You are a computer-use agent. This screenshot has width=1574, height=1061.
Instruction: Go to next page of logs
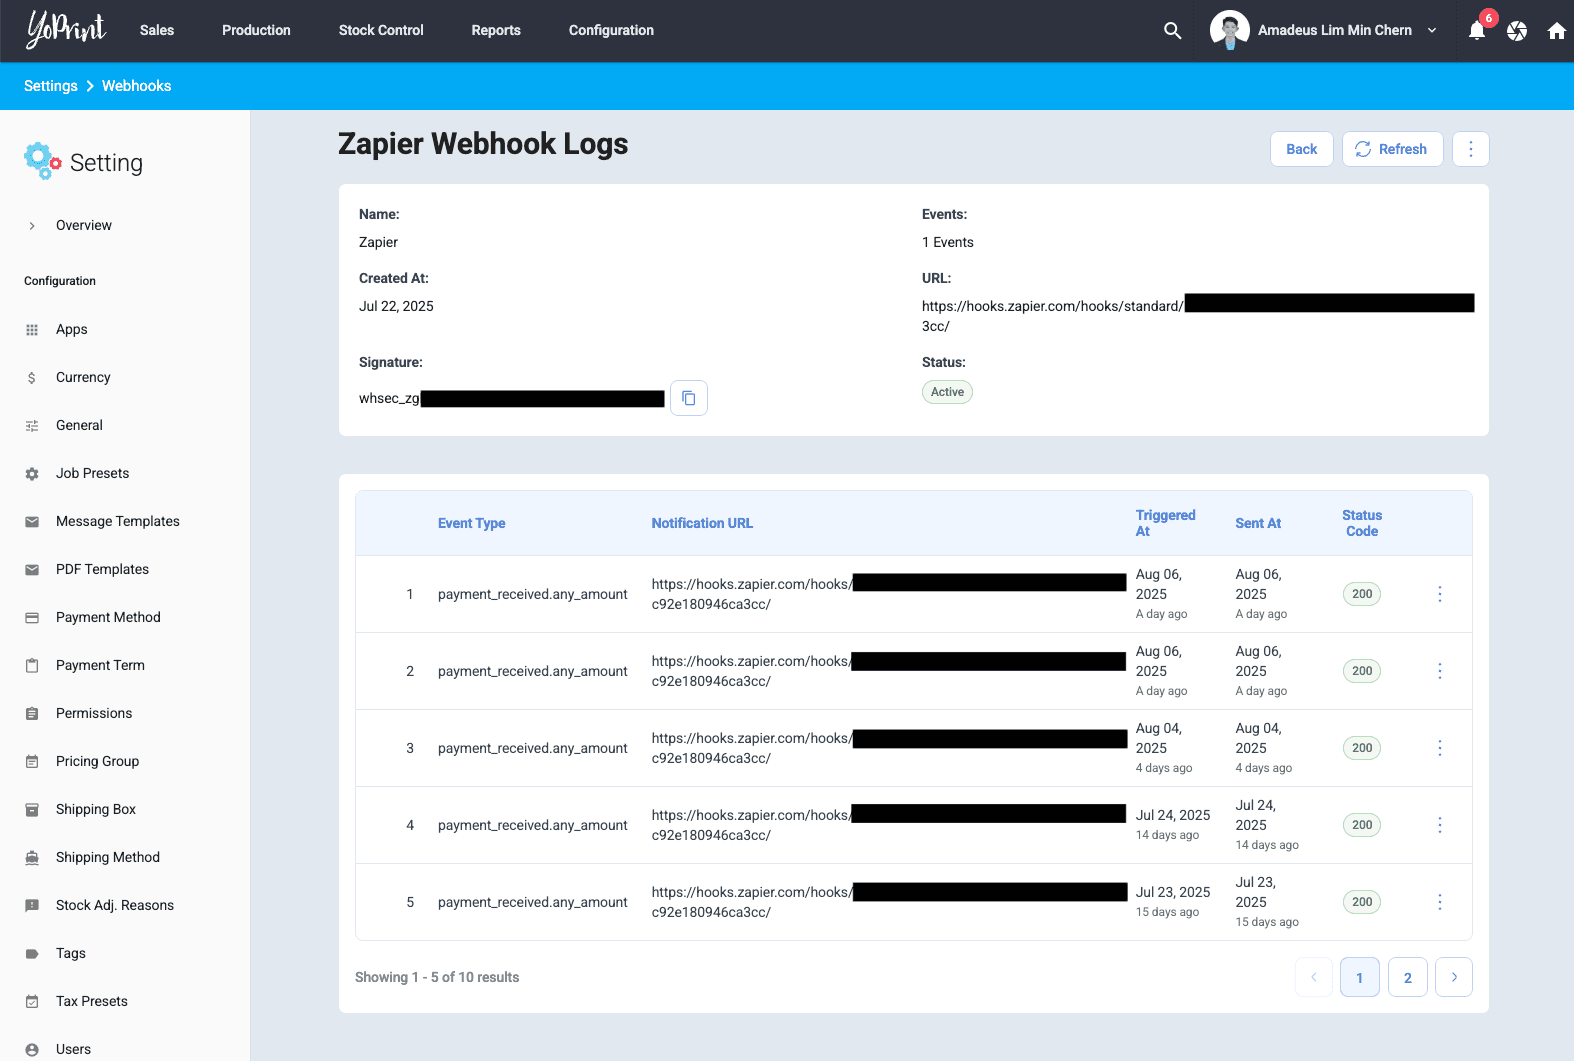pos(1453,977)
